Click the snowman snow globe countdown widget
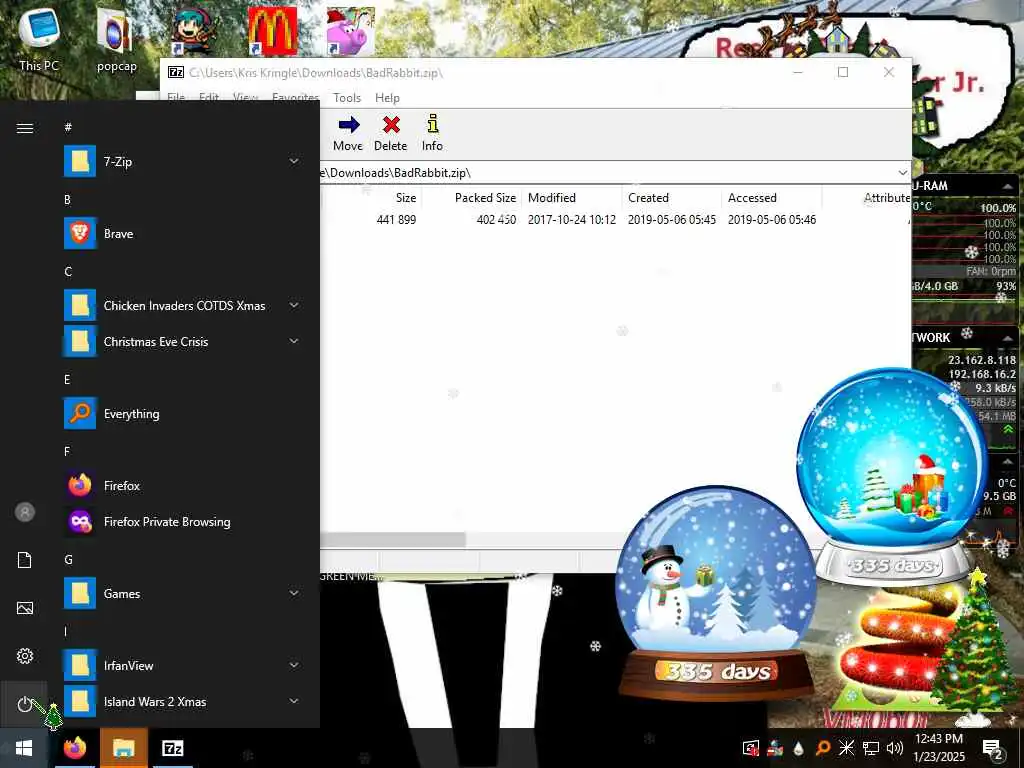The height and width of the screenshot is (768, 1024). (x=717, y=592)
